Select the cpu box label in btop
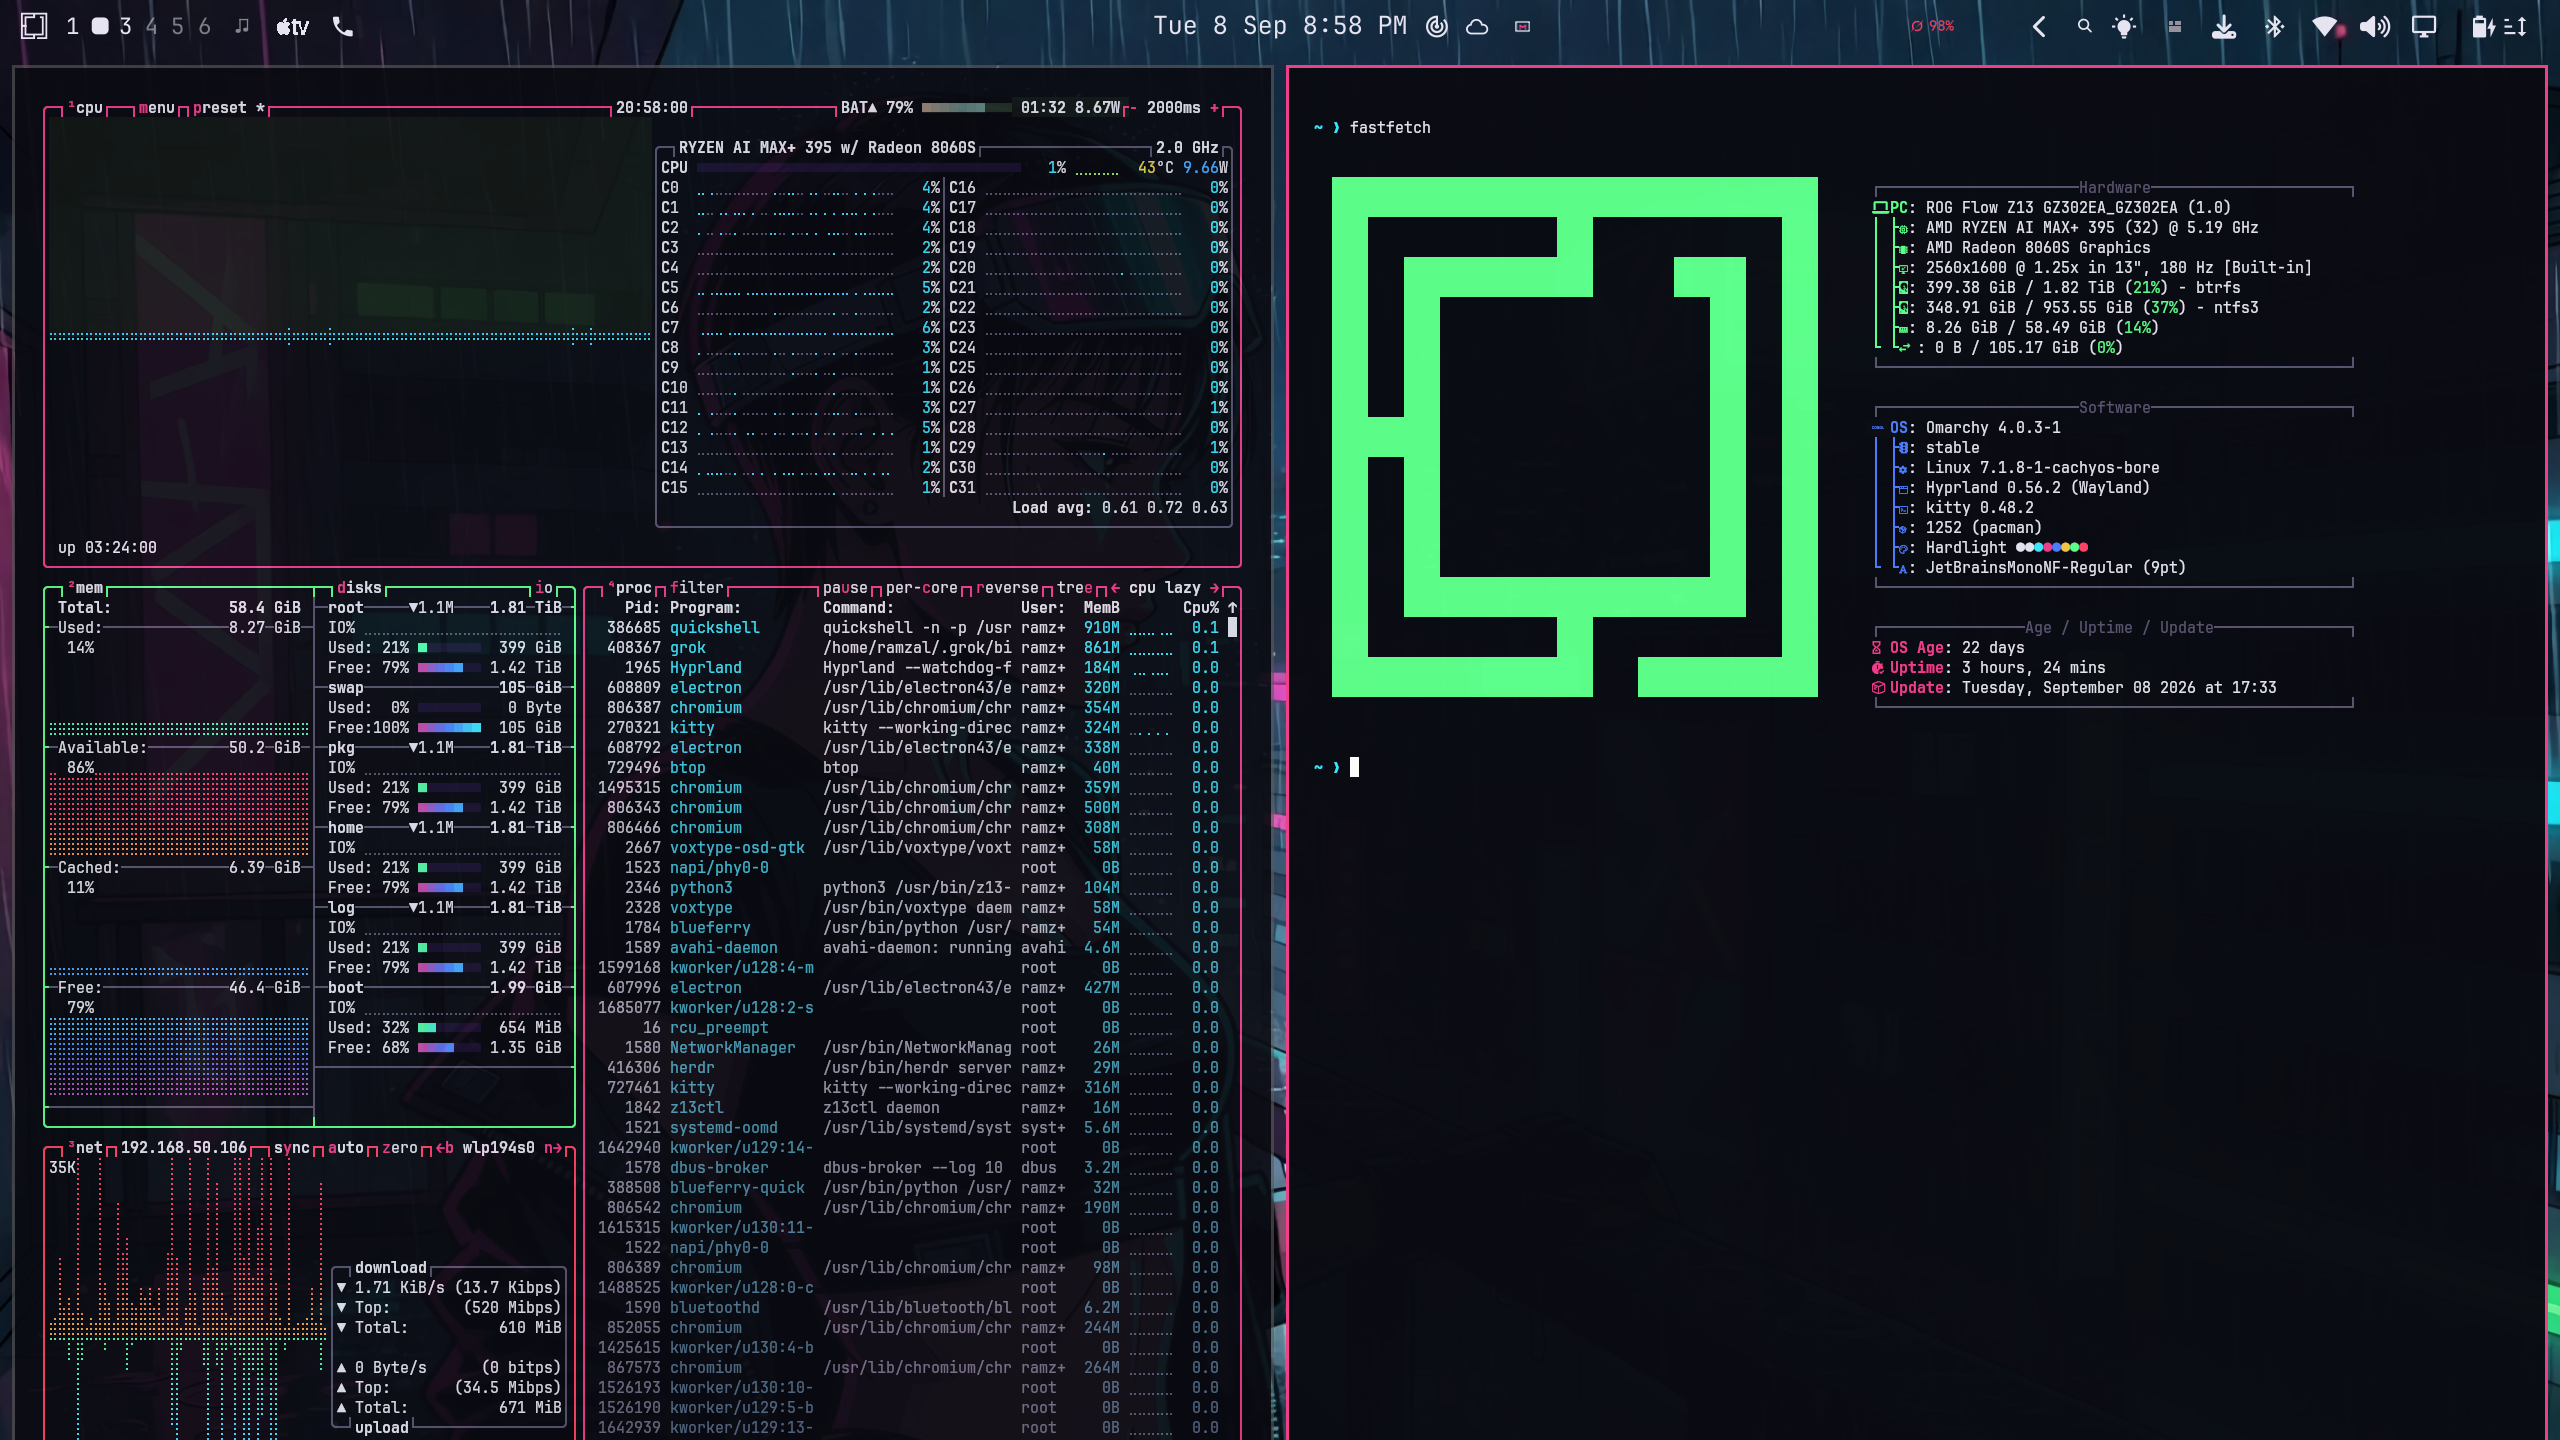The height and width of the screenshot is (1440, 2560). [84, 107]
